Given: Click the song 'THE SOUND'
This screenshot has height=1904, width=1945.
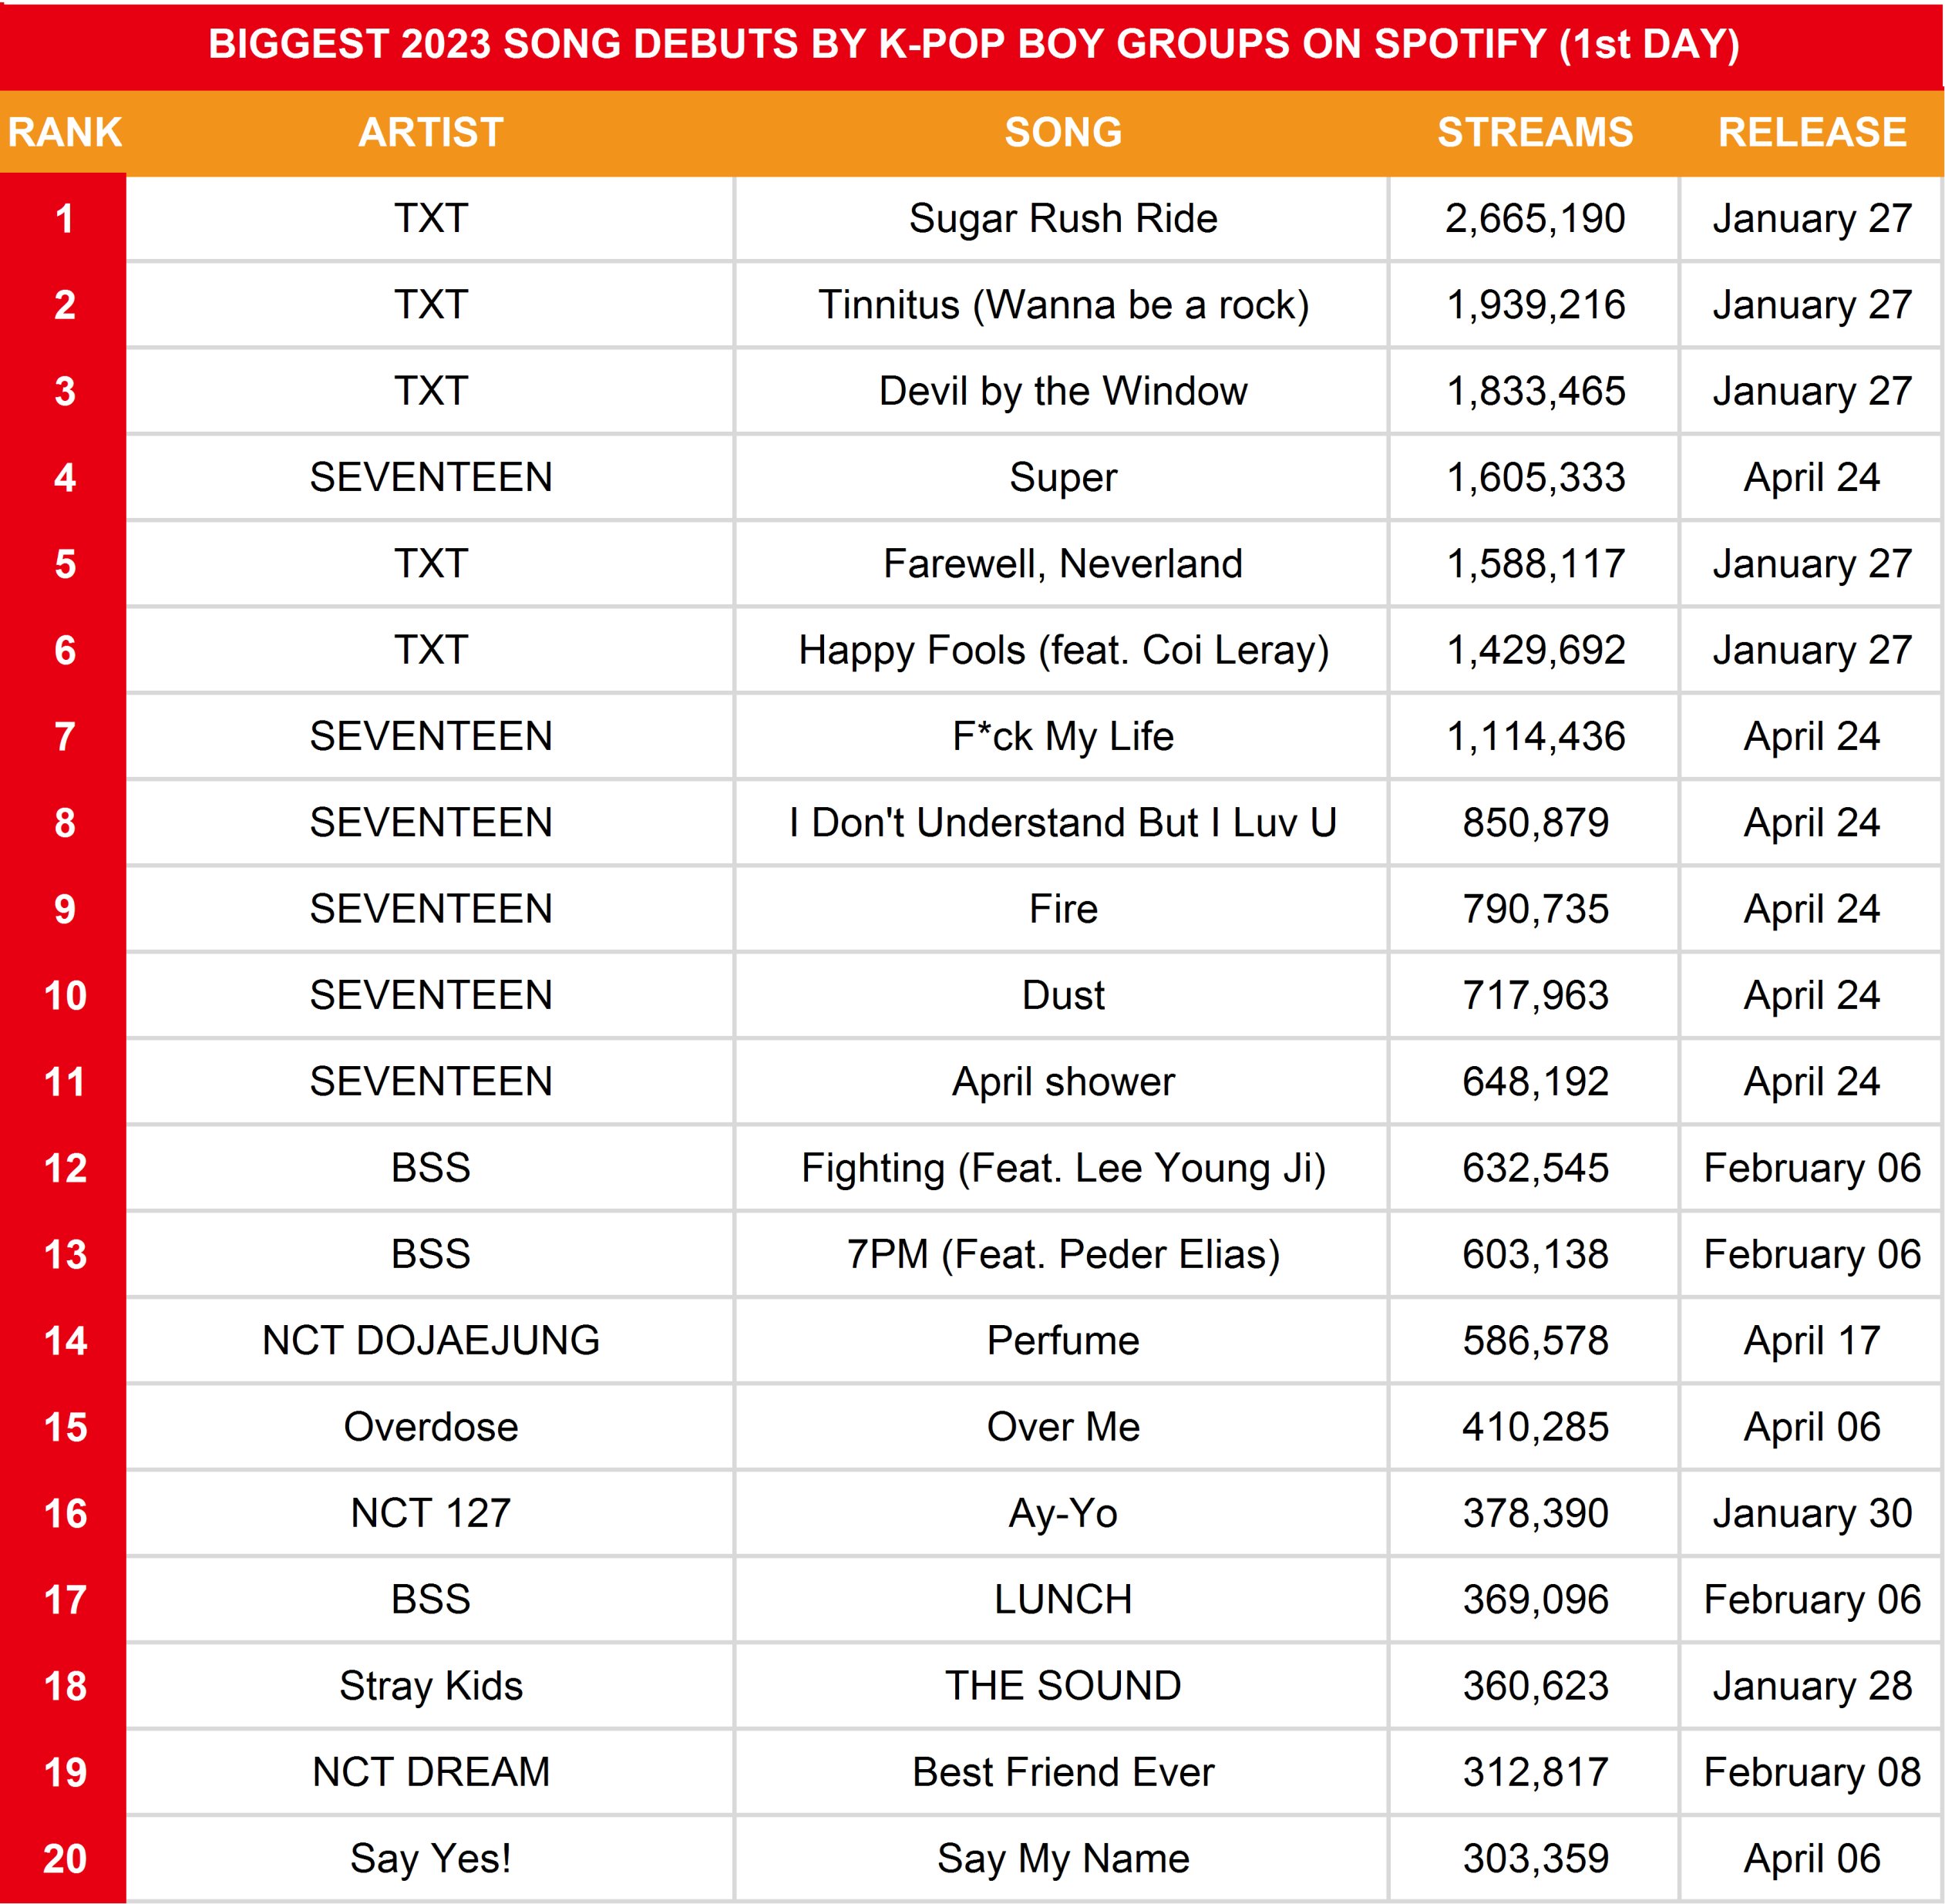Looking at the screenshot, I should pos(1063,1686).
